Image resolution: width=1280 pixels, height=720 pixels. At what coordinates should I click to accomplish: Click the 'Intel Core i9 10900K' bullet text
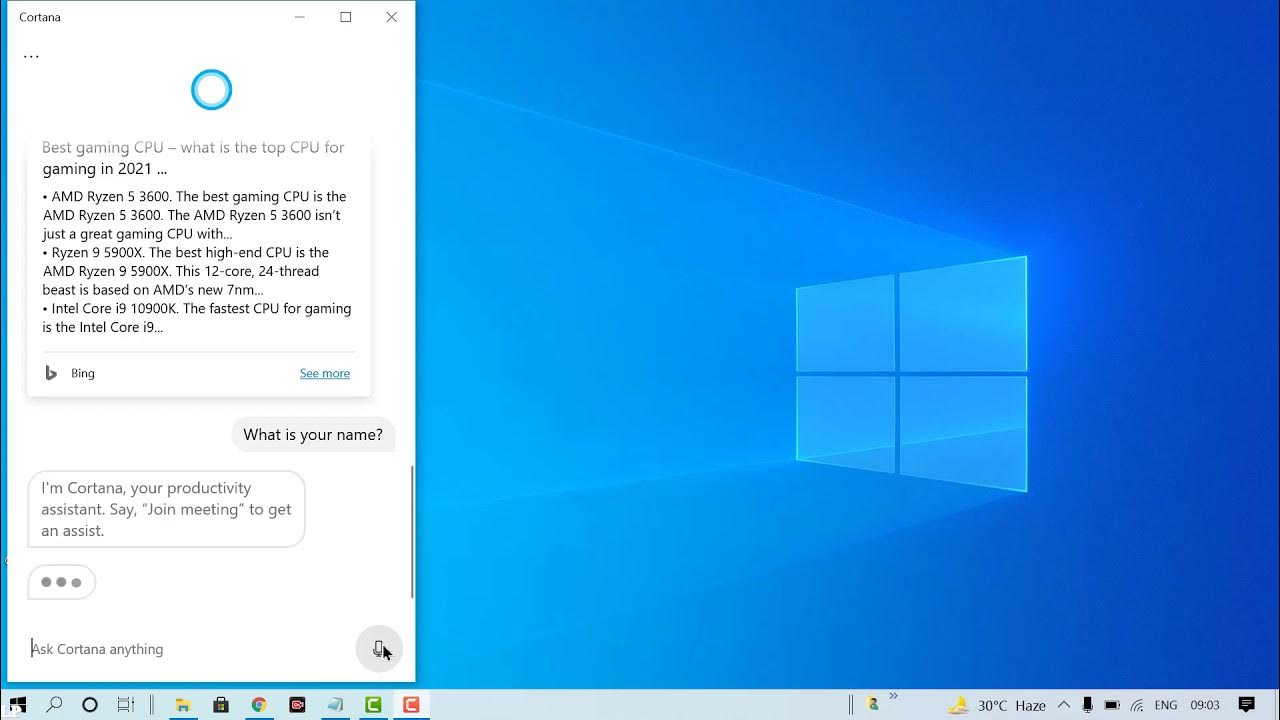(x=197, y=318)
